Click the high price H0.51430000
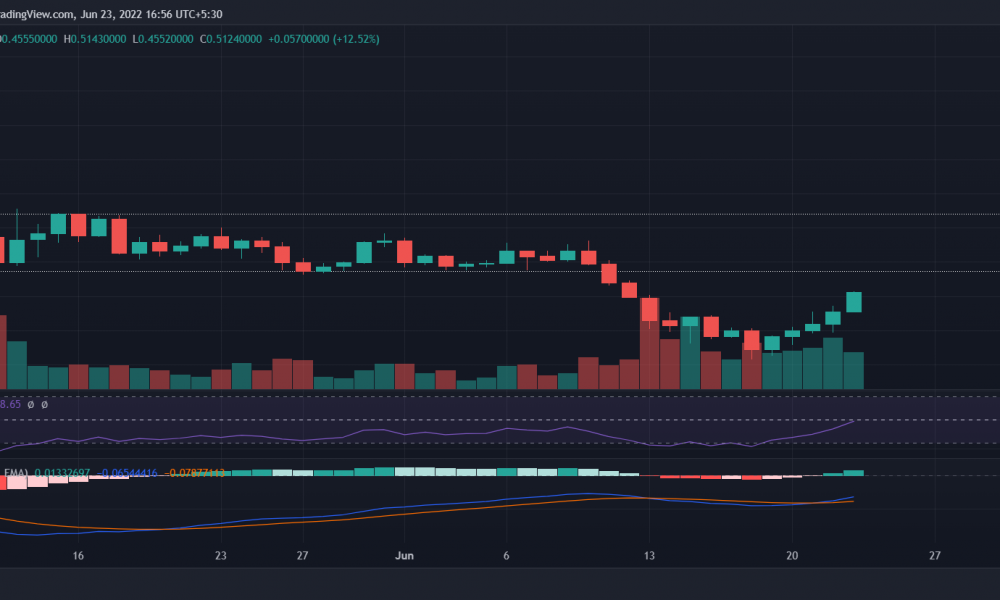 [x=95, y=39]
